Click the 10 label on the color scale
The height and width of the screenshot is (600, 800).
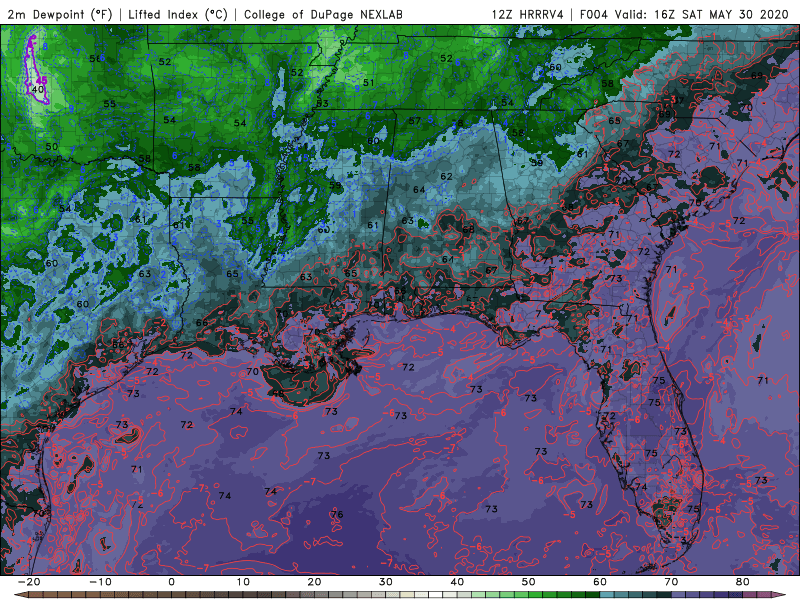pyautogui.click(x=243, y=582)
